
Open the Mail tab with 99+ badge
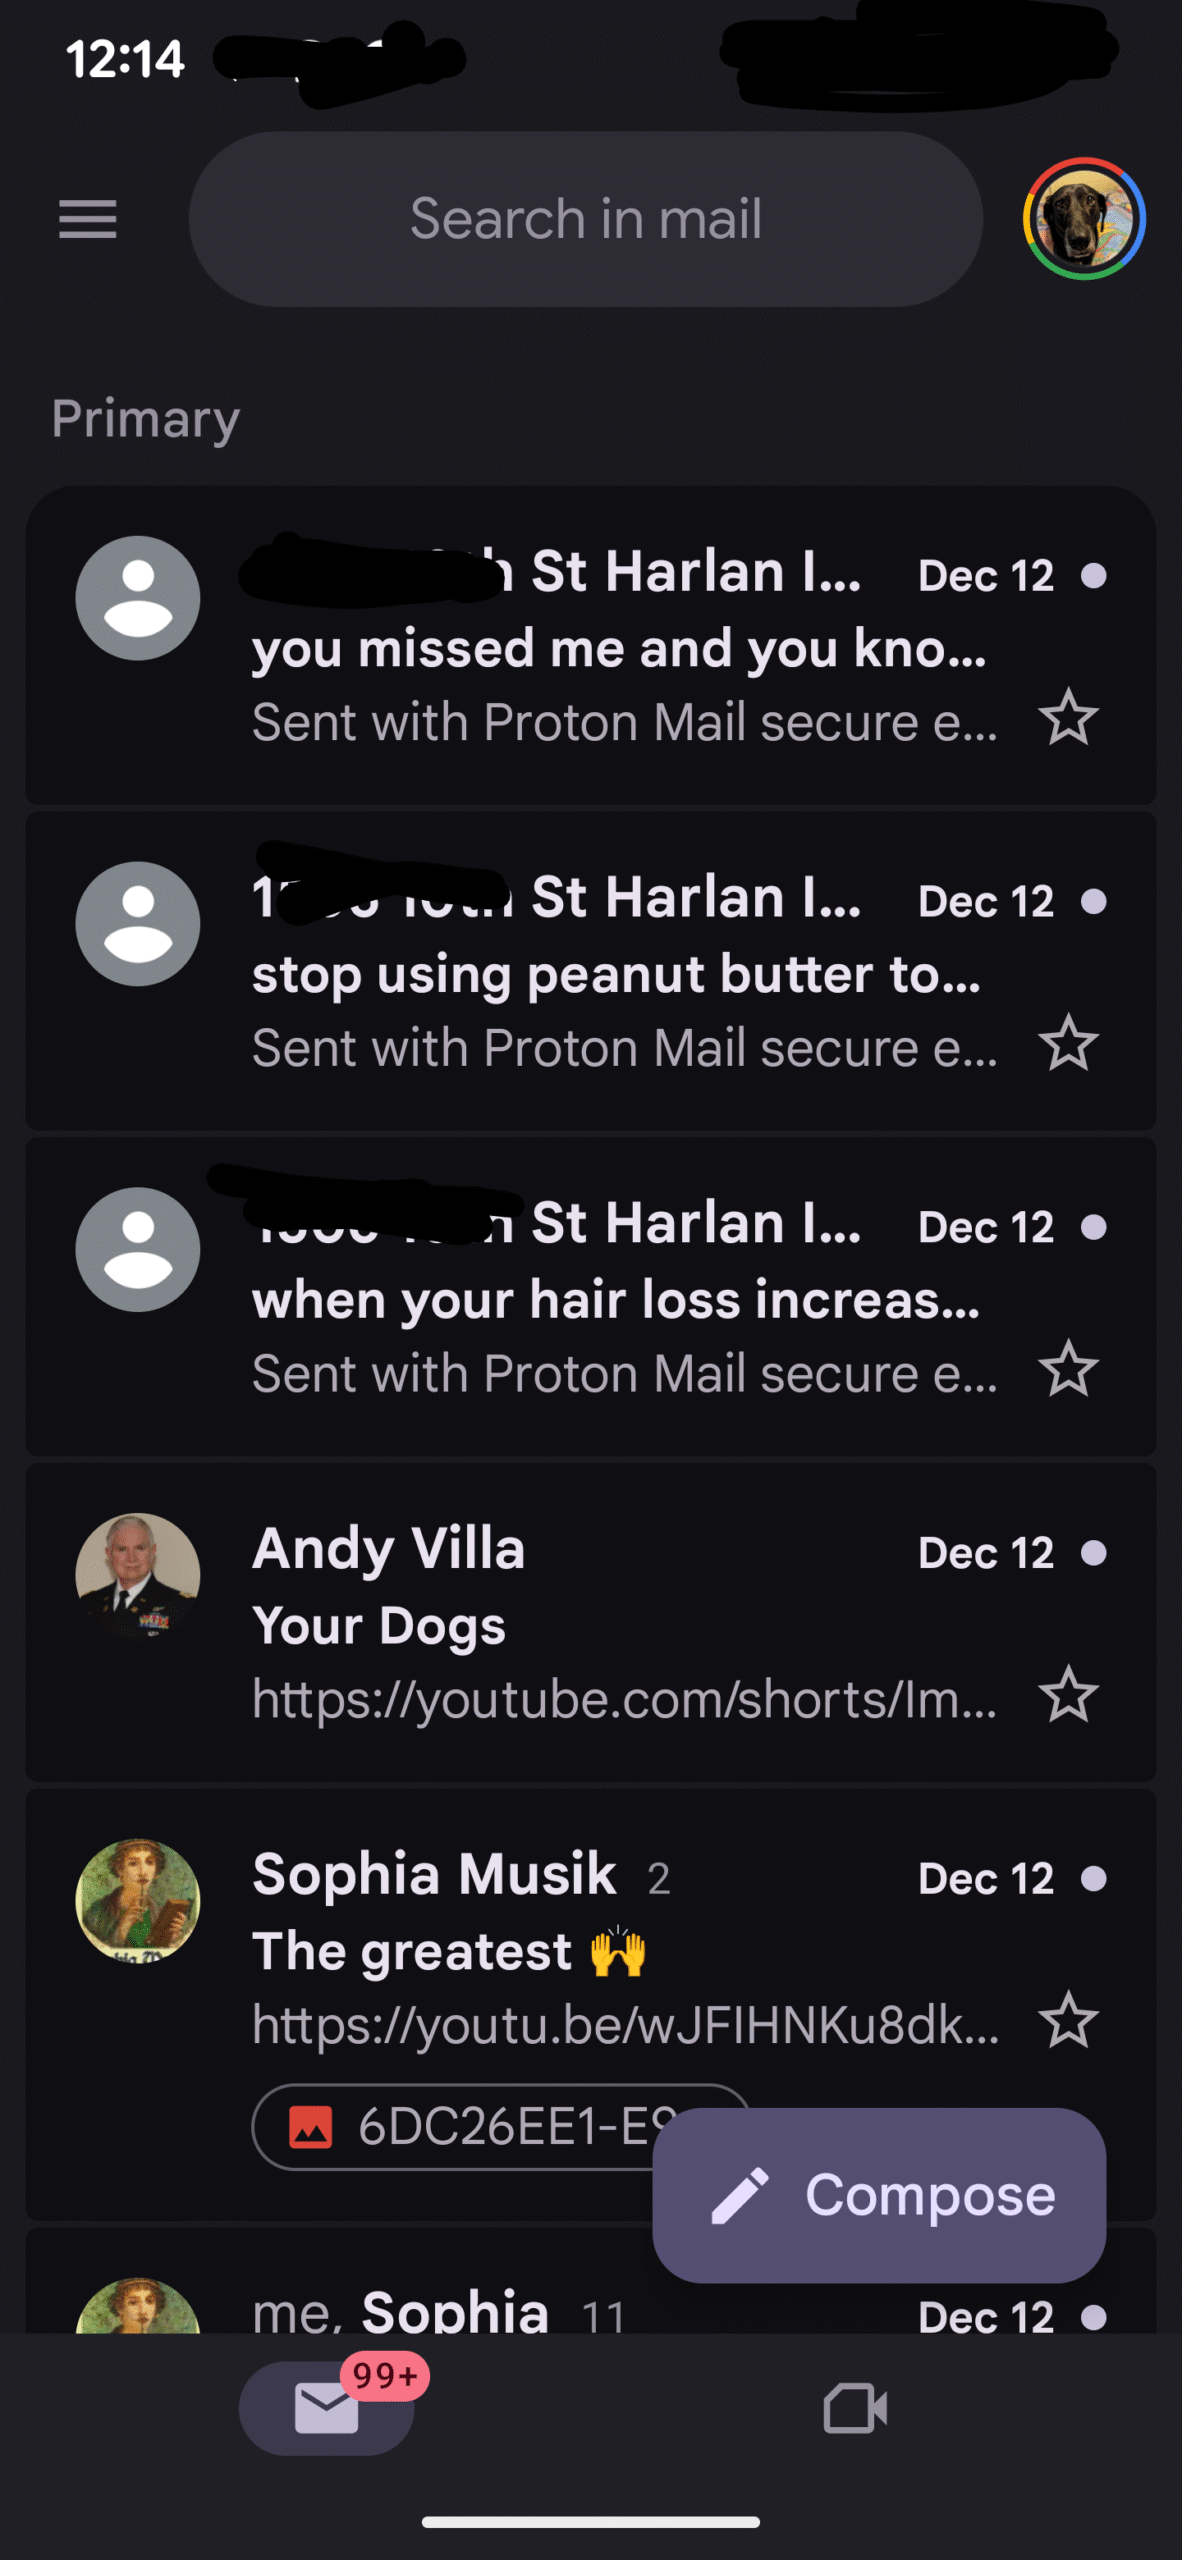pyautogui.click(x=326, y=2408)
